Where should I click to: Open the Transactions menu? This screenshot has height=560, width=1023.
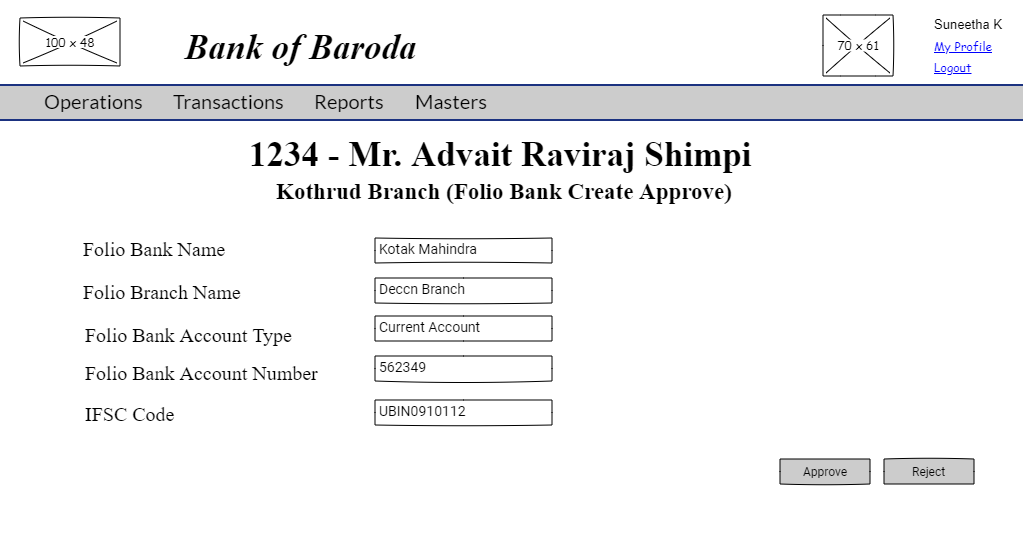click(228, 102)
